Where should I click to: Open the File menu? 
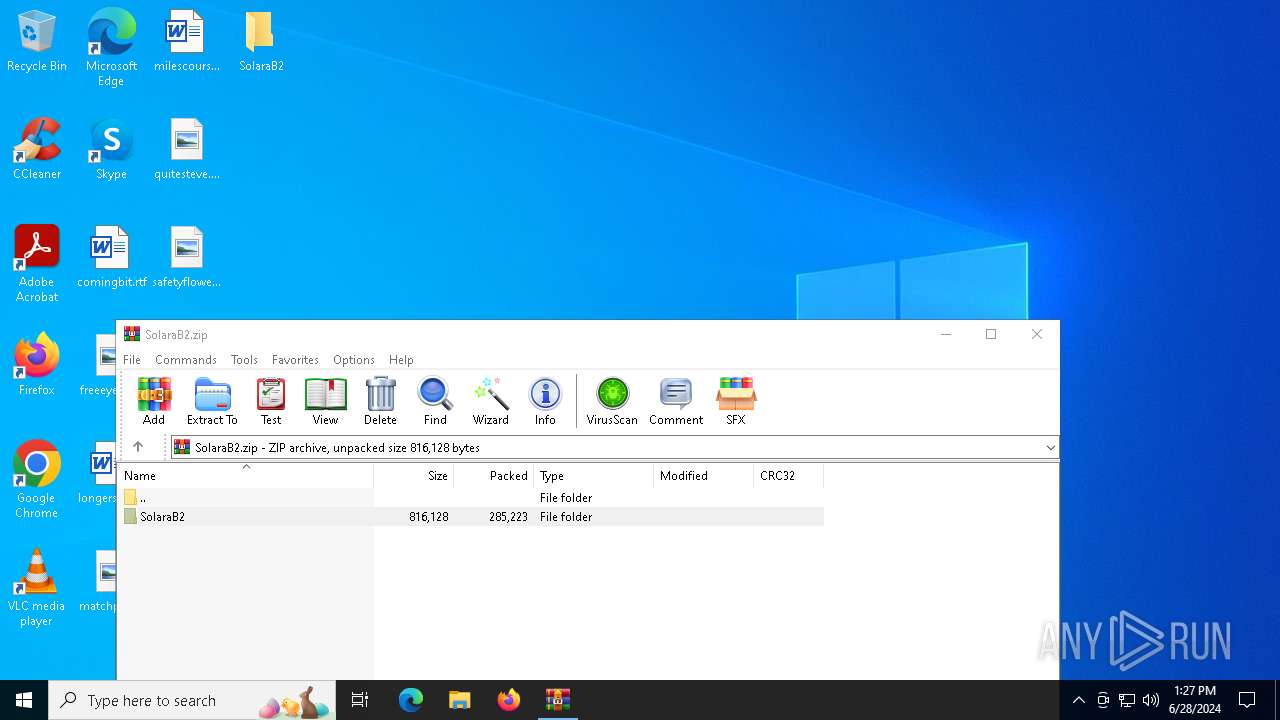coord(132,360)
